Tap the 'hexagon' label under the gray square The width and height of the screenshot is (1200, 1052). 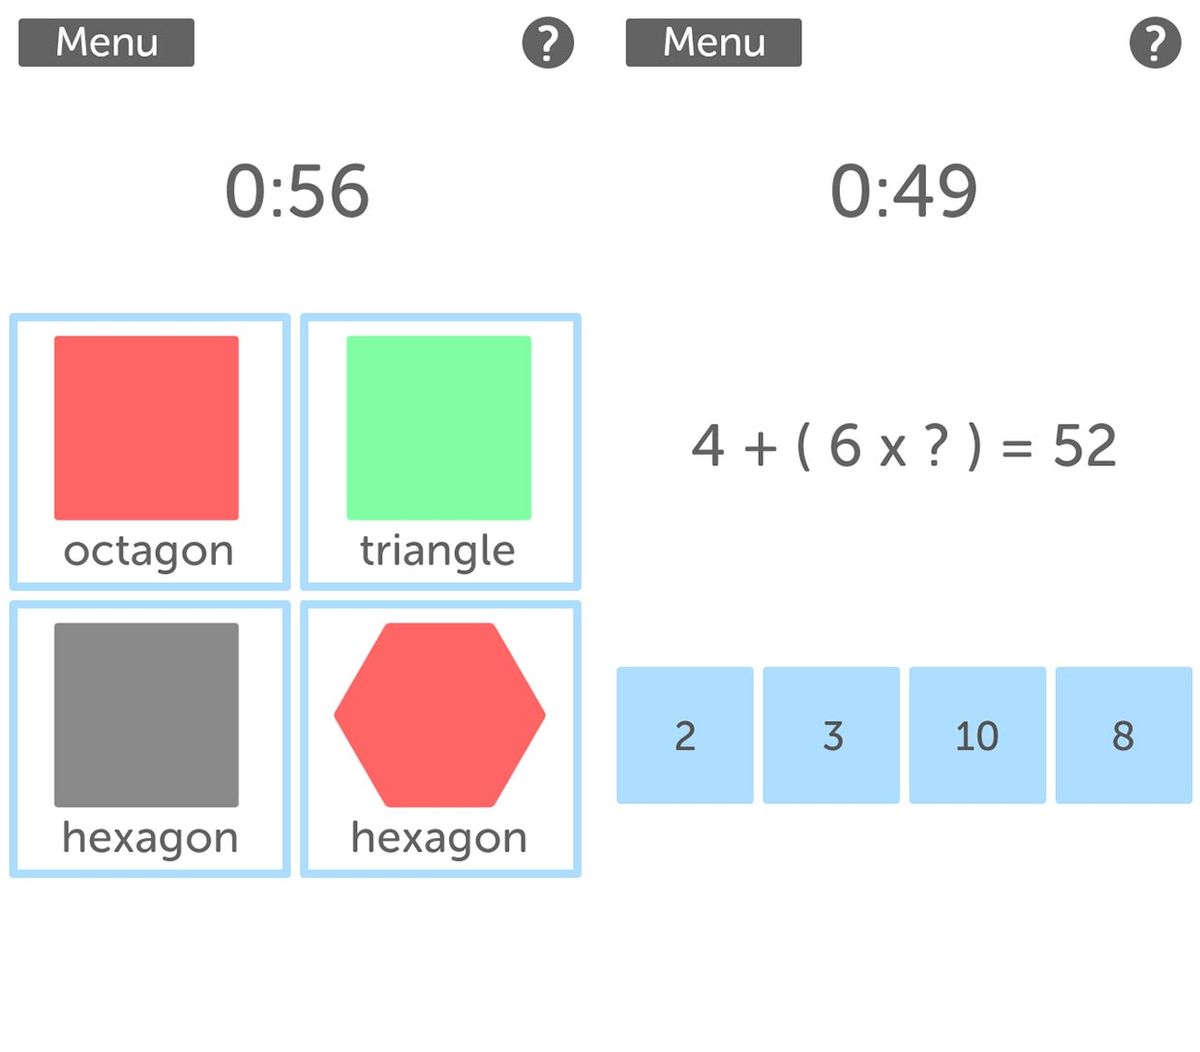tap(150, 838)
